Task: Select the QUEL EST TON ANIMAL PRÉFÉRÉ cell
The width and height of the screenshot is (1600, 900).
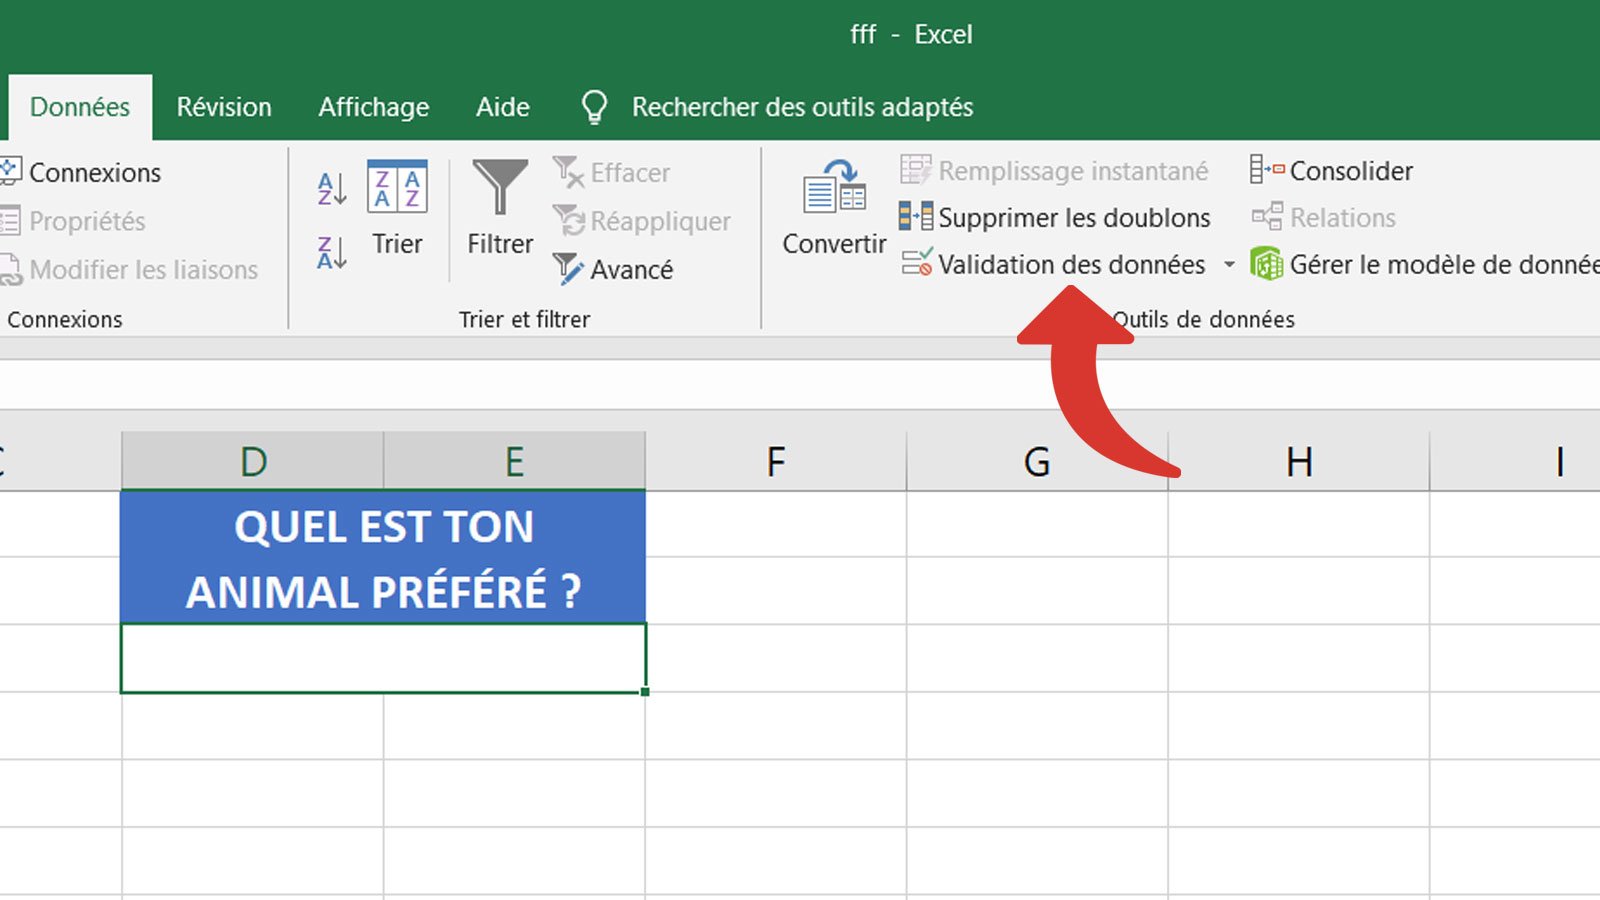Action: point(383,557)
